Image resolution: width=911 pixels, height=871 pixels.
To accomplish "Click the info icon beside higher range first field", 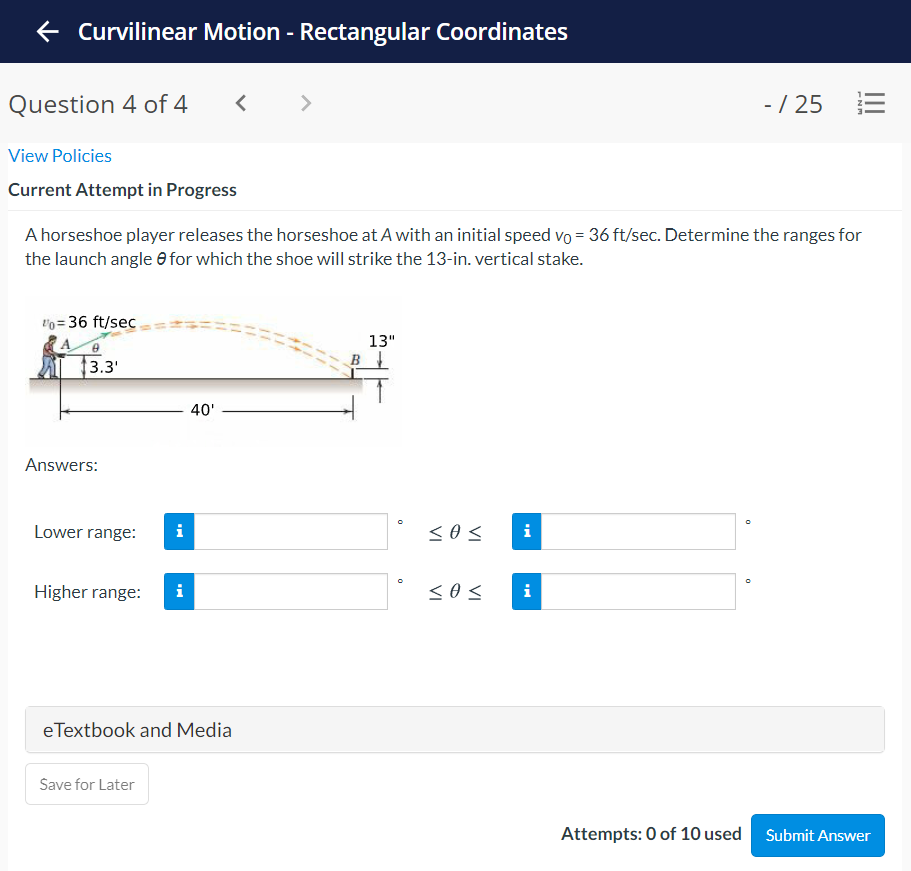I will [x=179, y=591].
